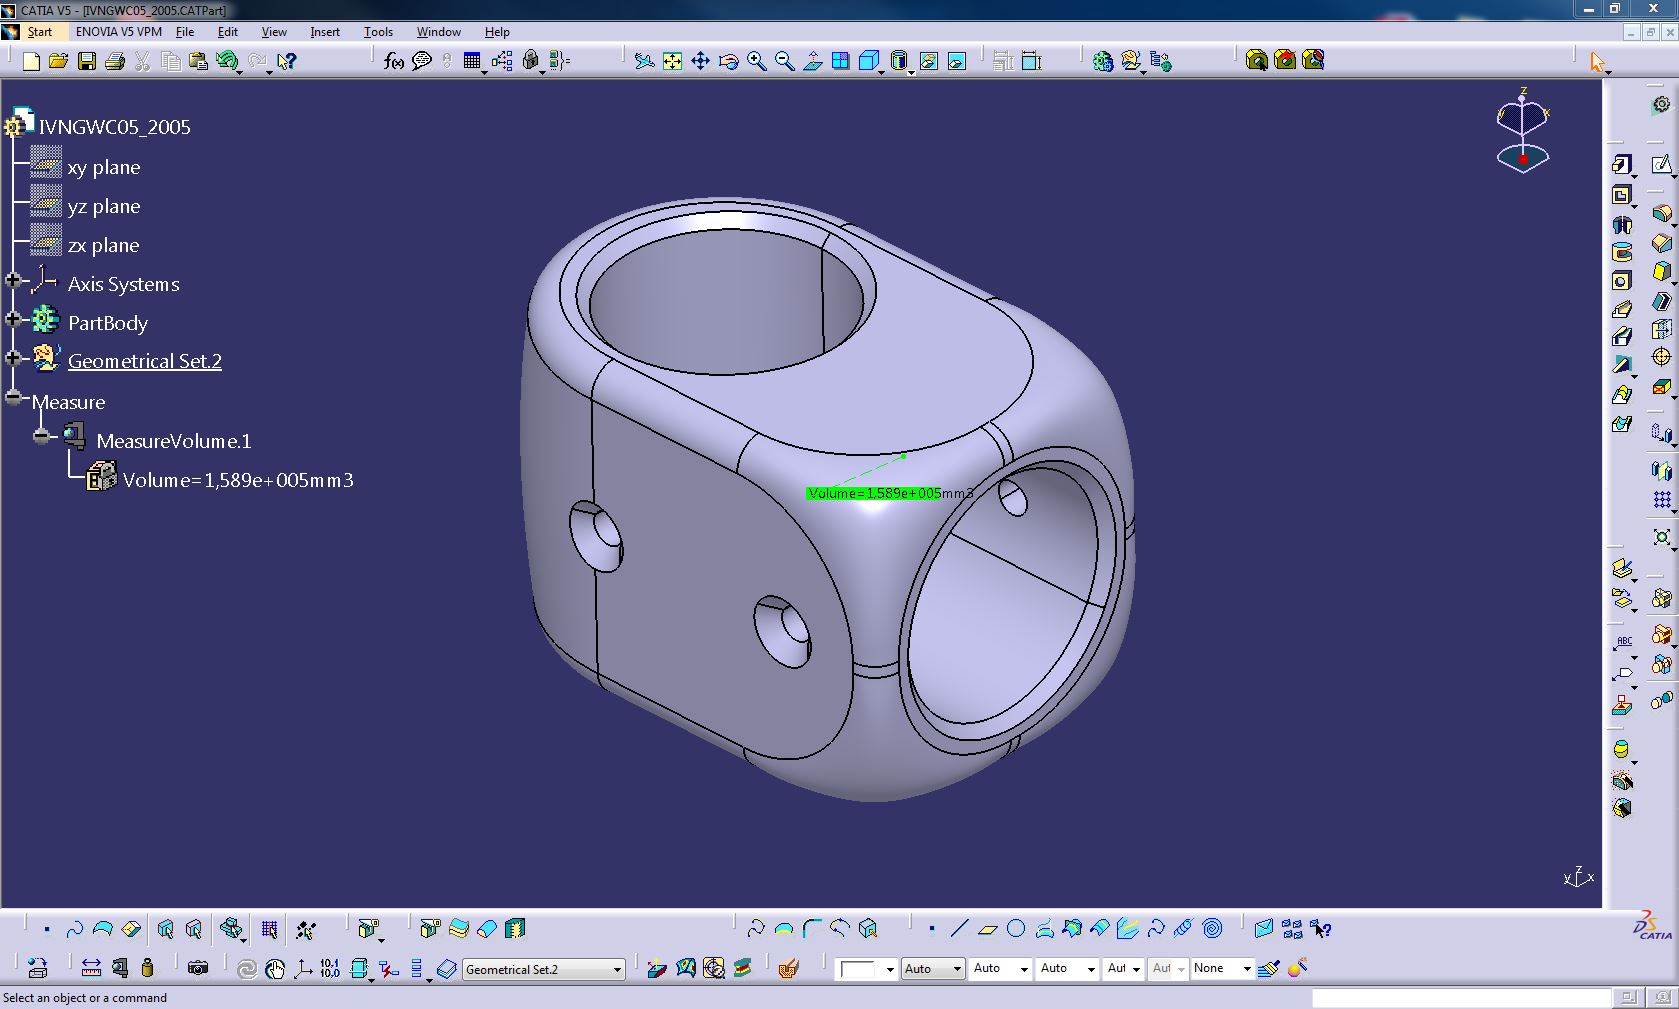
Task: Toggle the Multi-View four-pane layout icon
Action: [840, 62]
